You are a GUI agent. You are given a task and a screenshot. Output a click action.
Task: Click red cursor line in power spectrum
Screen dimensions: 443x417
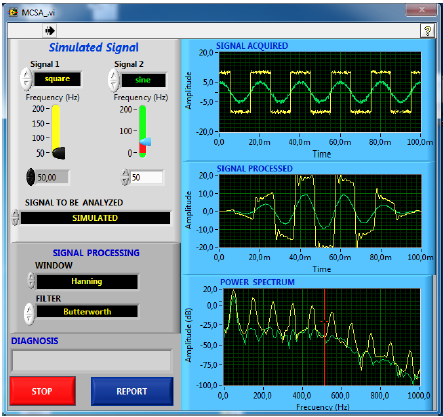324,337
